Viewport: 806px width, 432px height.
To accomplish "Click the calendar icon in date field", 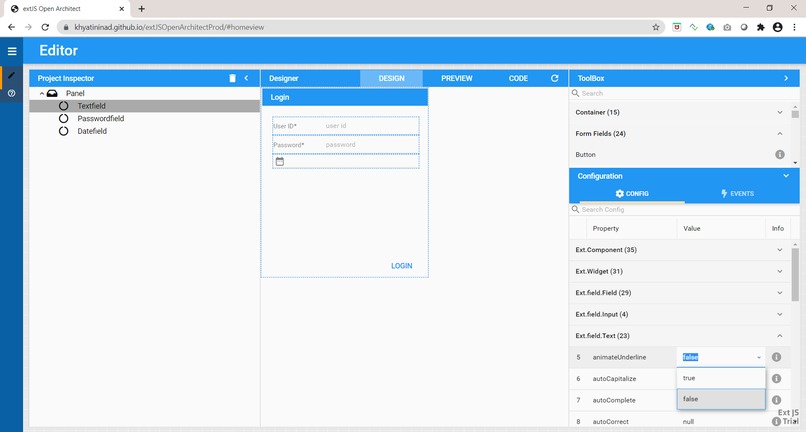I will [280, 161].
